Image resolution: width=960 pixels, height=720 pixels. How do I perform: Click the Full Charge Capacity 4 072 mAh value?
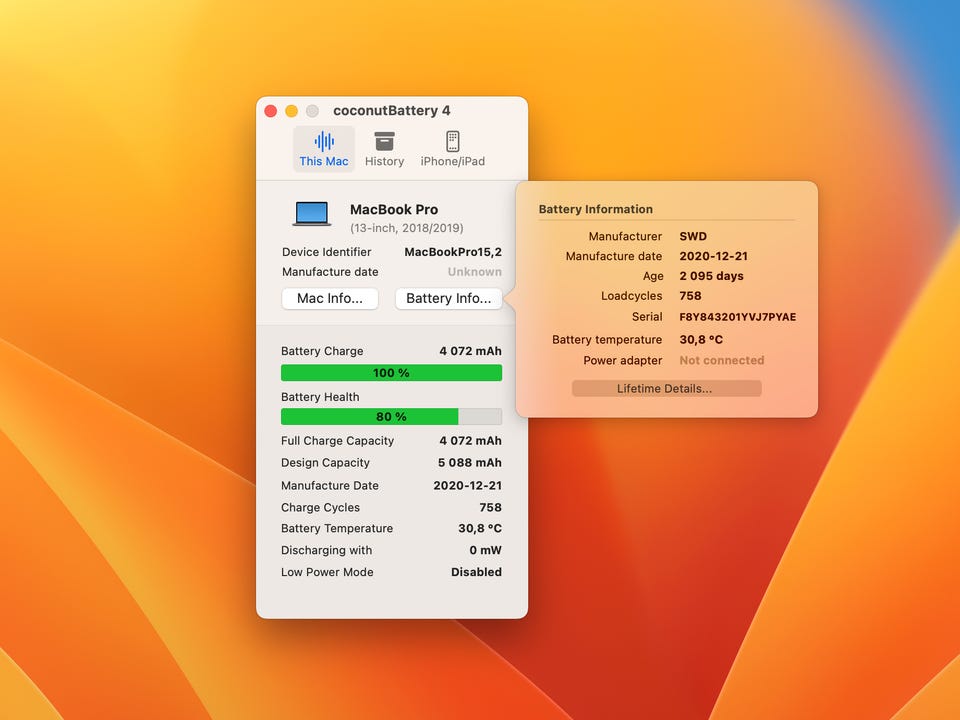[x=470, y=441]
